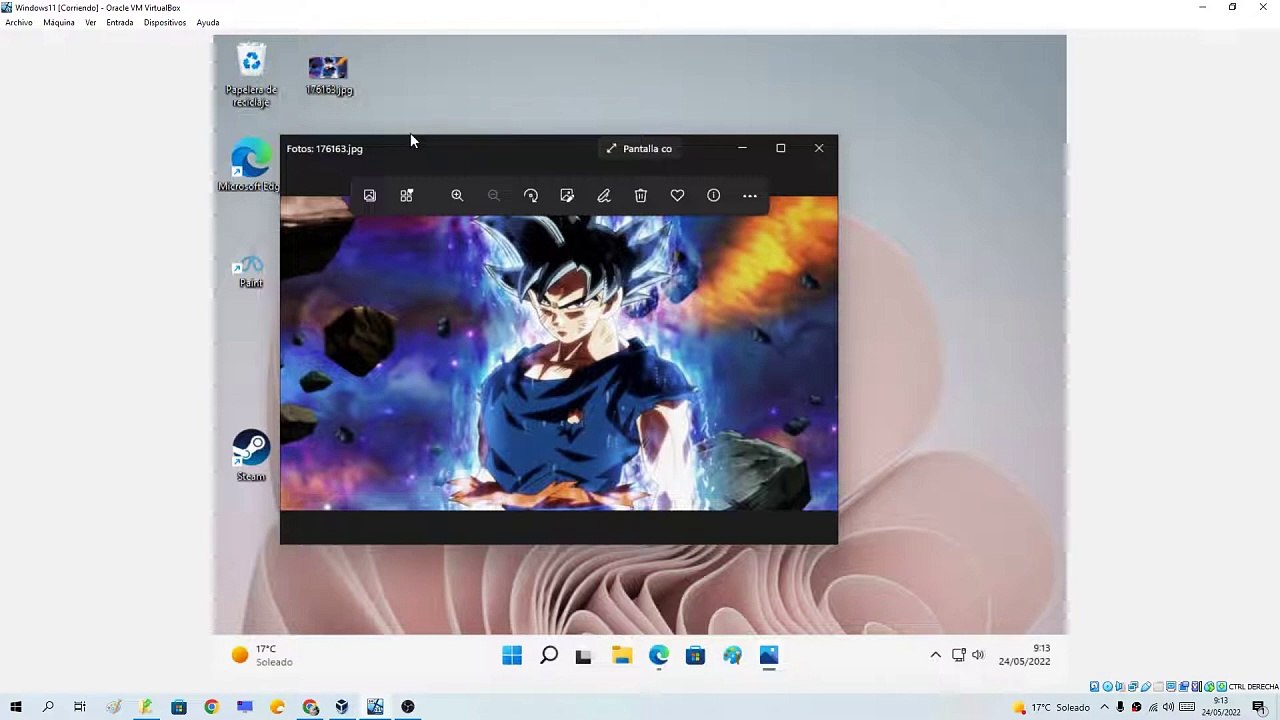Open the Windows 11 Start menu in the VM

pos(512,656)
